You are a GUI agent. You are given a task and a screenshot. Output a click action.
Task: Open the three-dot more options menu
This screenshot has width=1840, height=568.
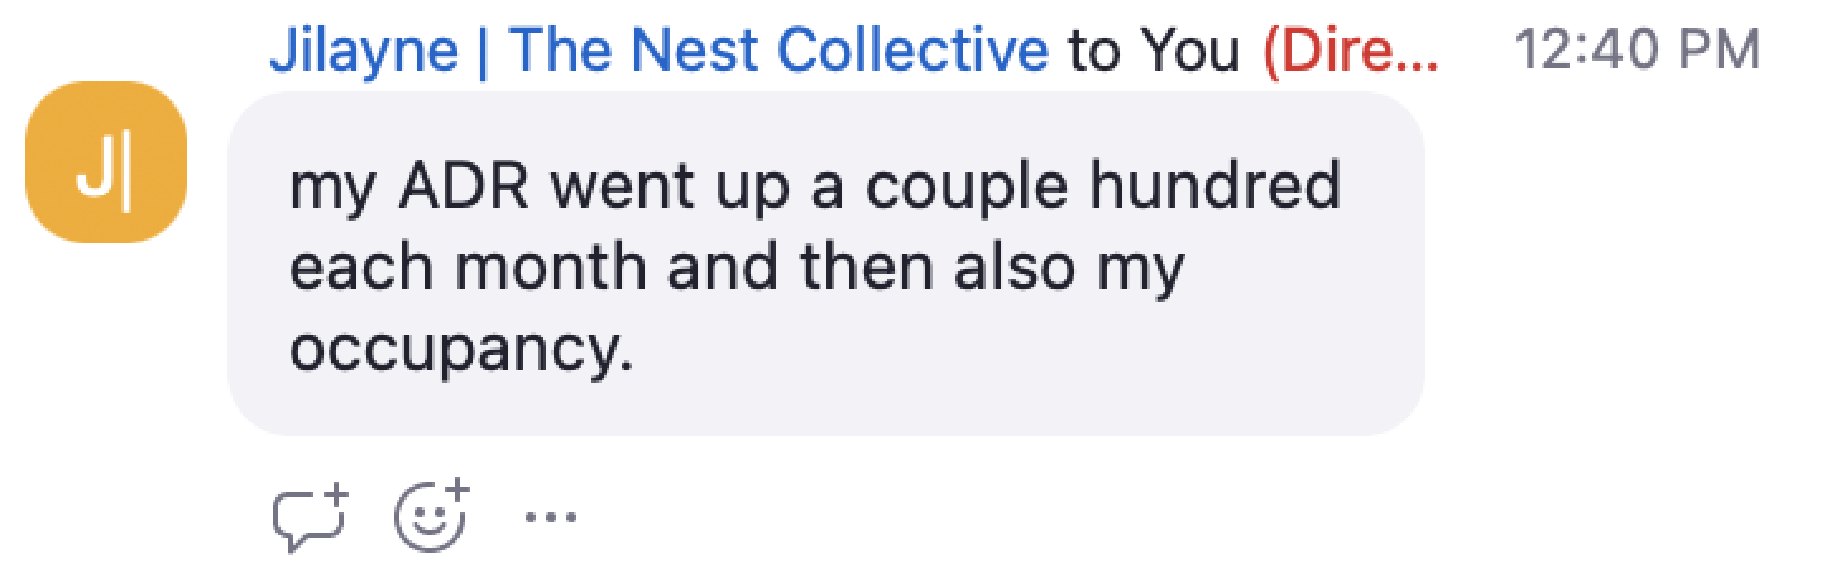tap(551, 517)
